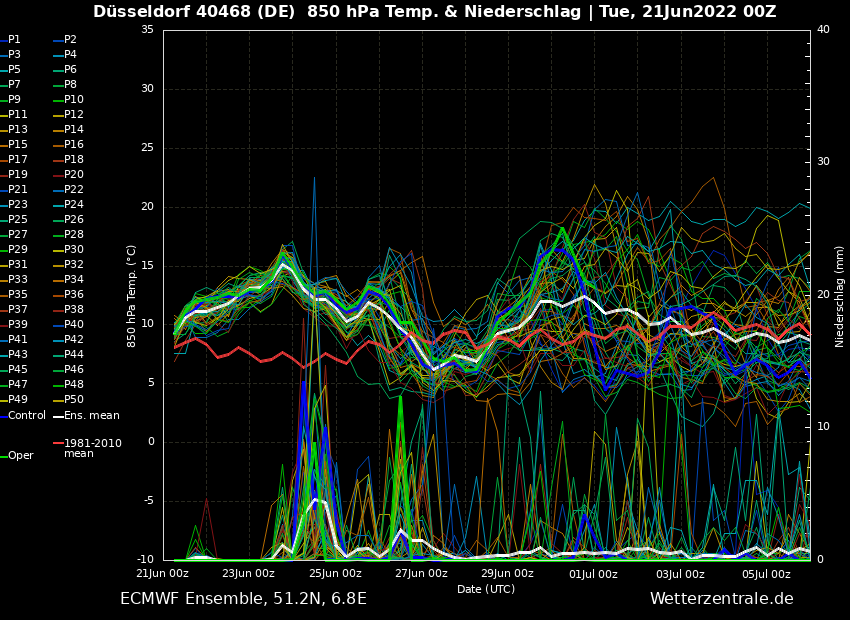Click the Niederschlag (mm) axis label
Screen dimensions: 850x620
pyautogui.click(x=840, y=296)
